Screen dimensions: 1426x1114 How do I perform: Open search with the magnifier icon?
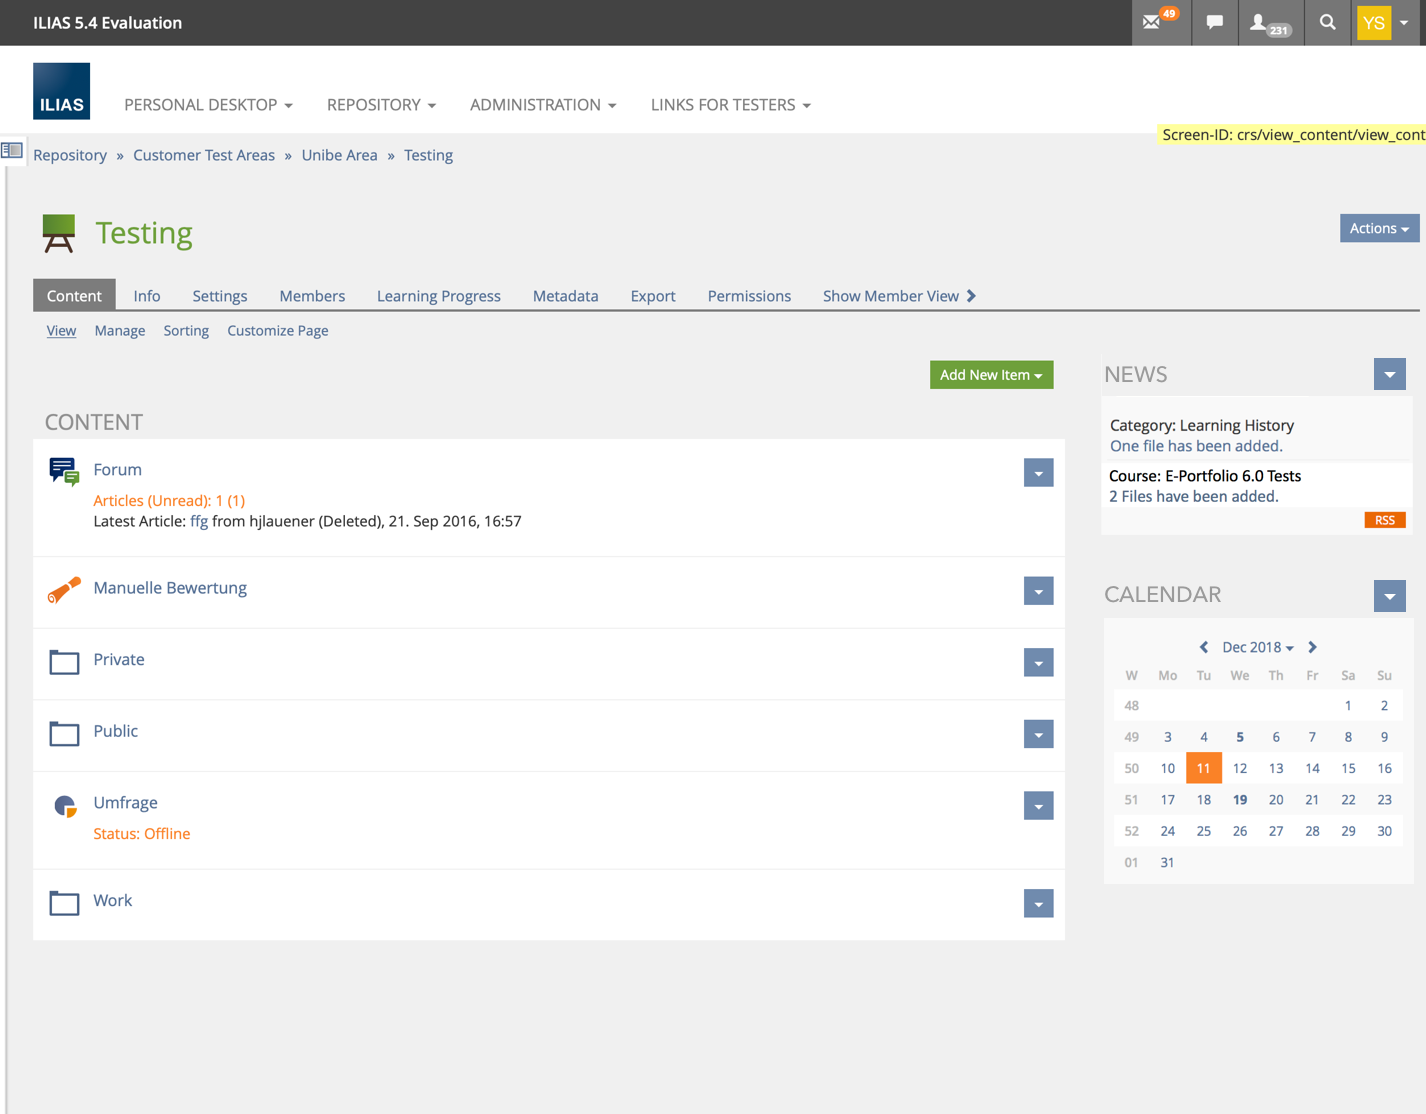click(x=1327, y=22)
